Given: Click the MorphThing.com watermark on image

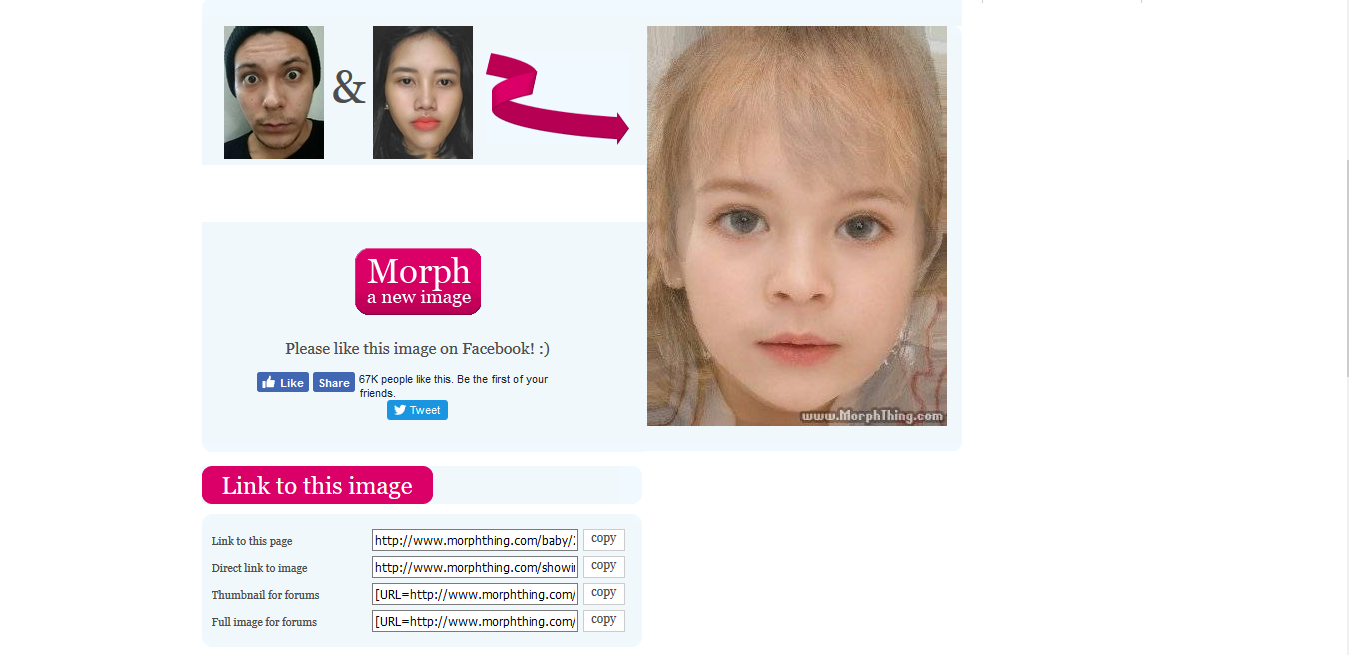Looking at the screenshot, I should pos(872,416).
